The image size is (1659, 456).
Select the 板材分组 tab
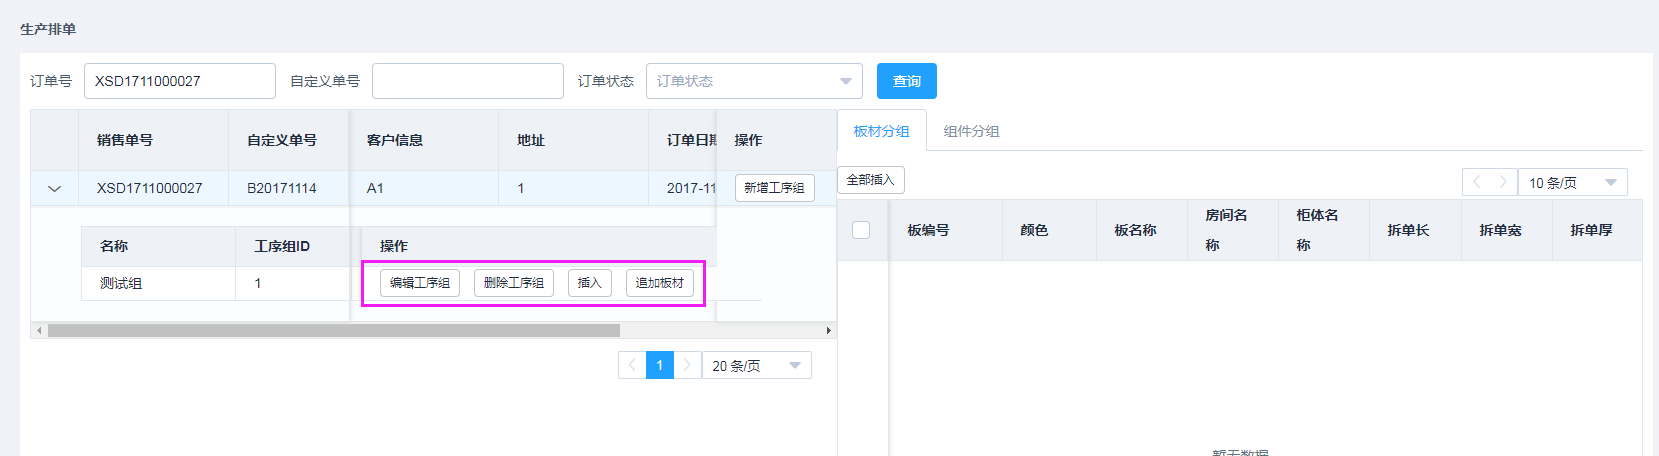pos(881,131)
